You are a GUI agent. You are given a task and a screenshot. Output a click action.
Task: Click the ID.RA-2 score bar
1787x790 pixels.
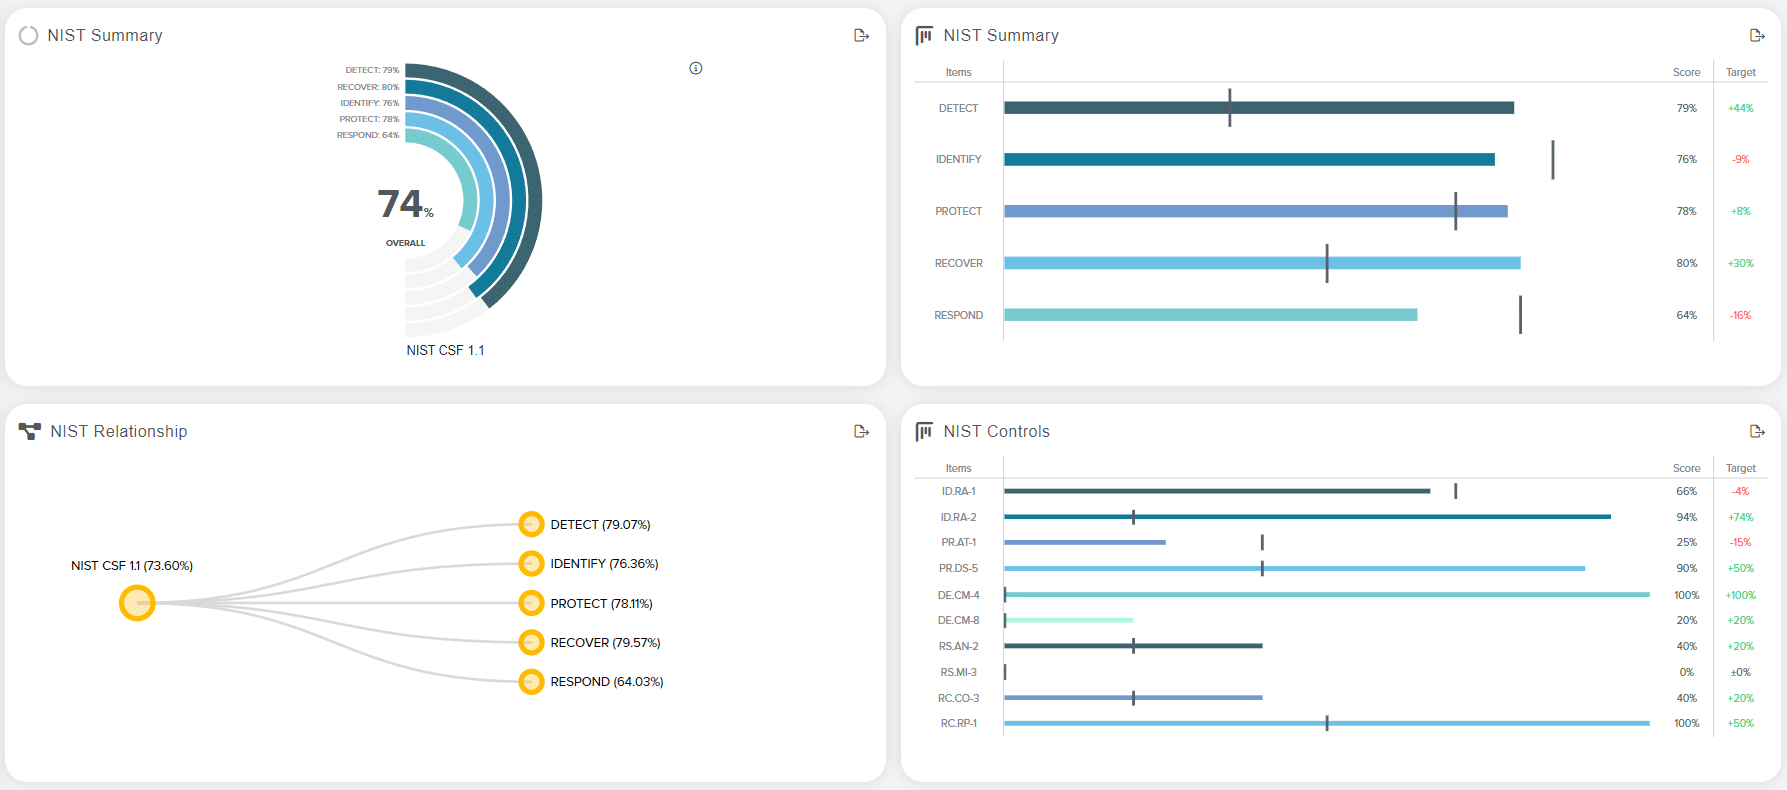point(1307,517)
